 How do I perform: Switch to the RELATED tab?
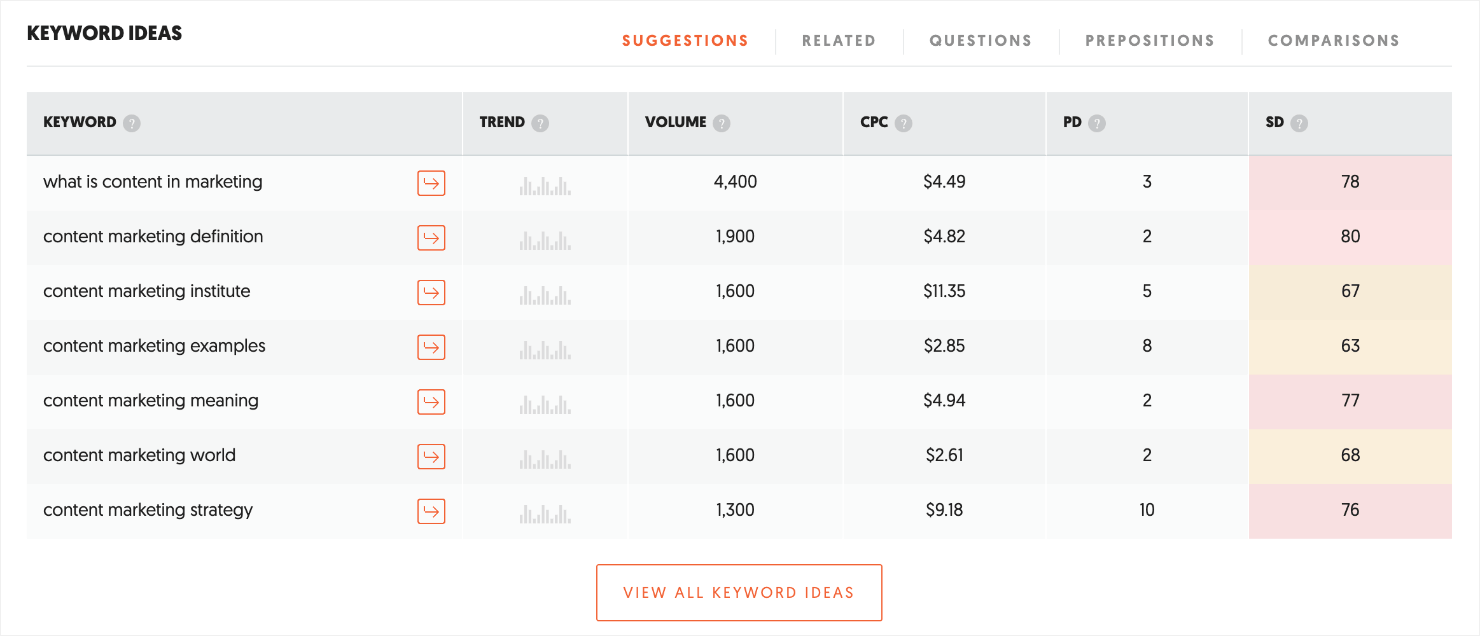pos(839,40)
